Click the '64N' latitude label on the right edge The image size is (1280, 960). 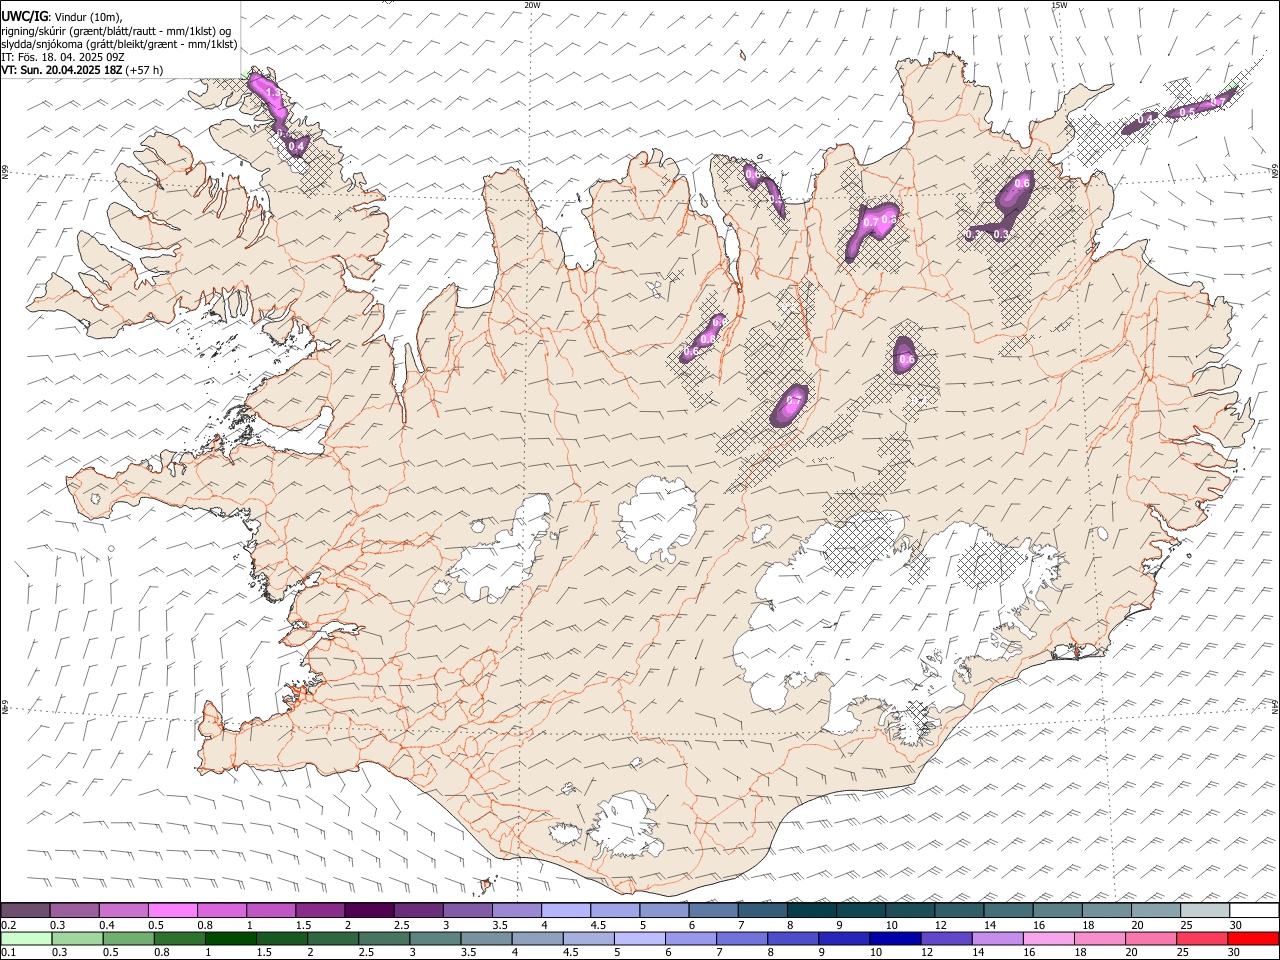[1275, 707]
